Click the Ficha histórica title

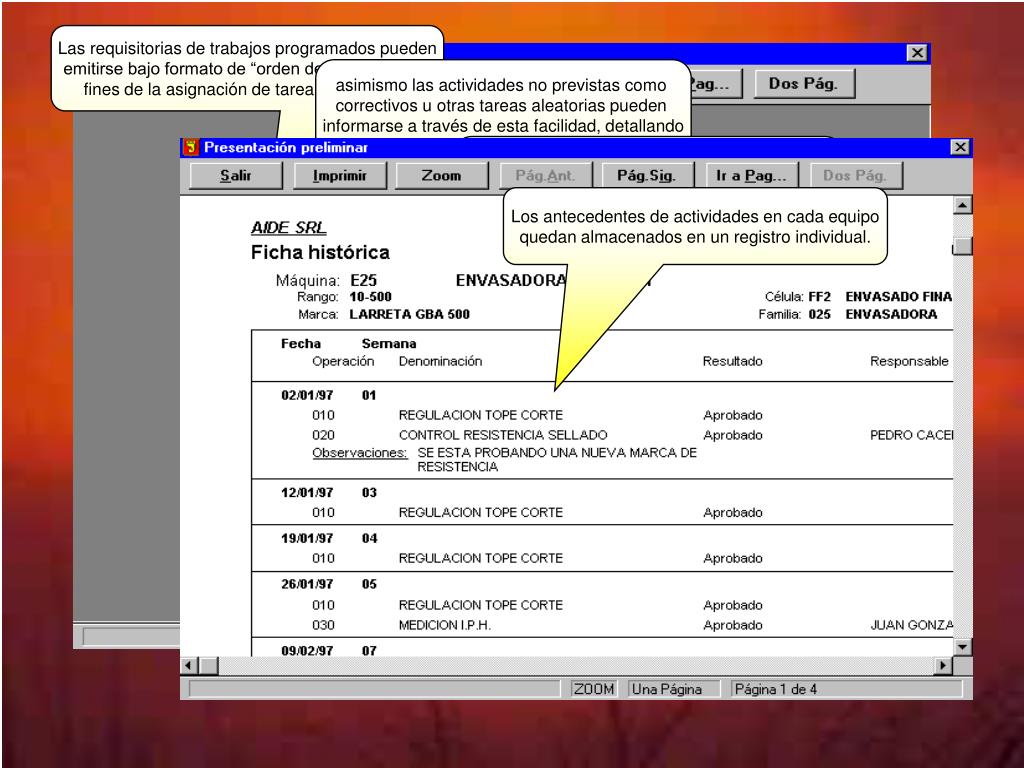pos(320,253)
